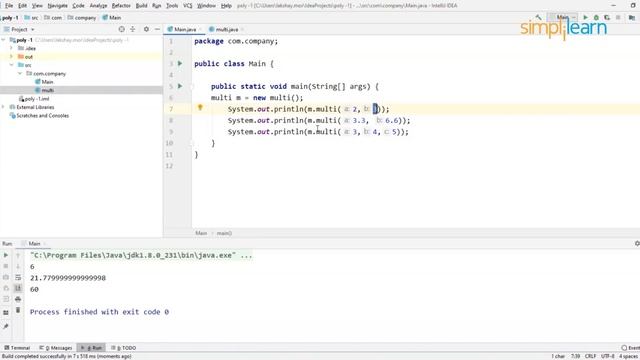640x360 pixels.
Task: Expand External Libraries node
Action: pyautogui.click(x=3, y=107)
